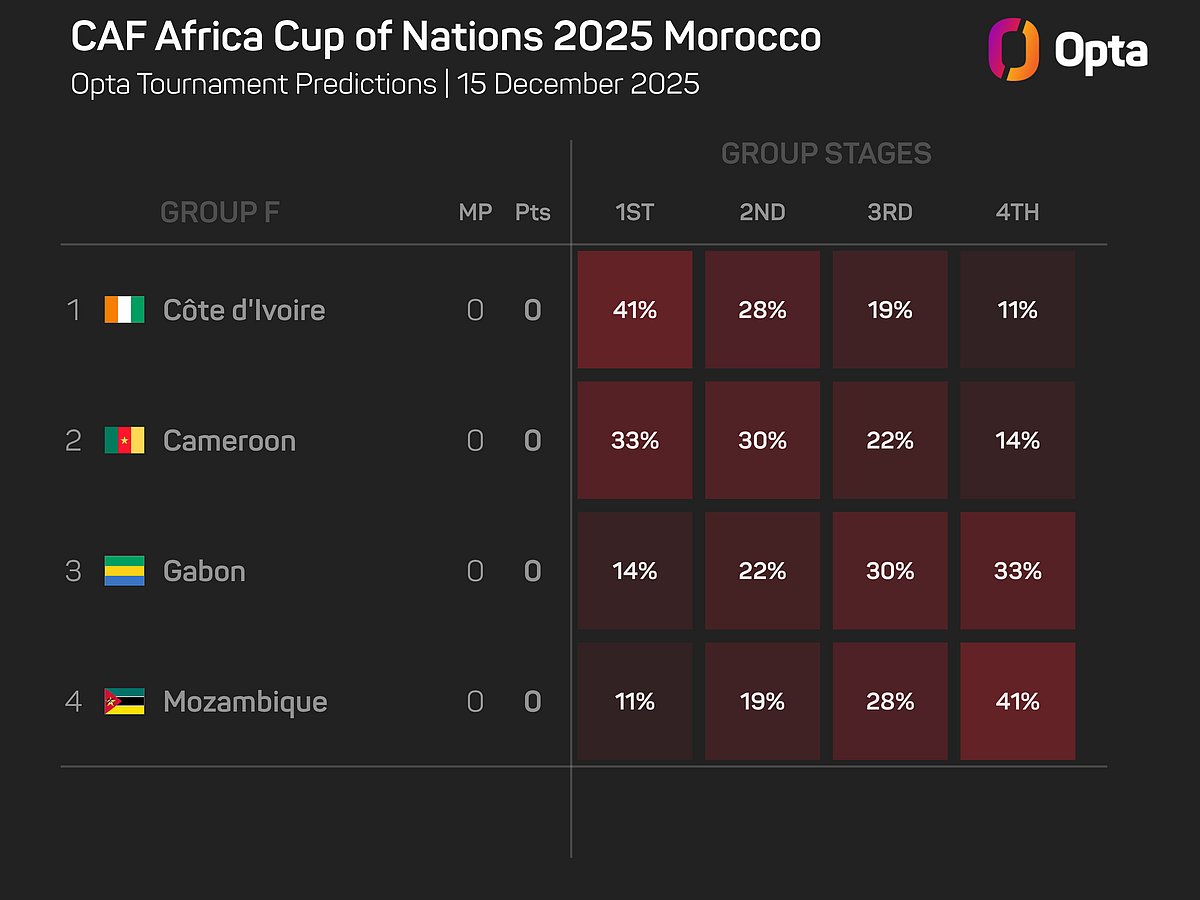The width and height of the screenshot is (1200, 900).
Task: Click the MP column header
Action: click(x=475, y=212)
